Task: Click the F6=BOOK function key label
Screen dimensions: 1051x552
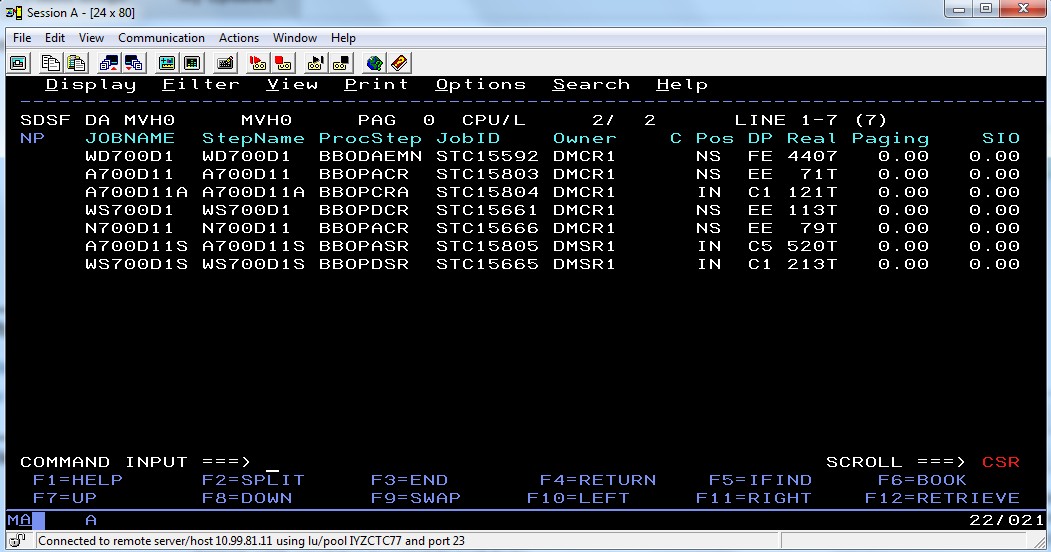Action: (922, 480)
